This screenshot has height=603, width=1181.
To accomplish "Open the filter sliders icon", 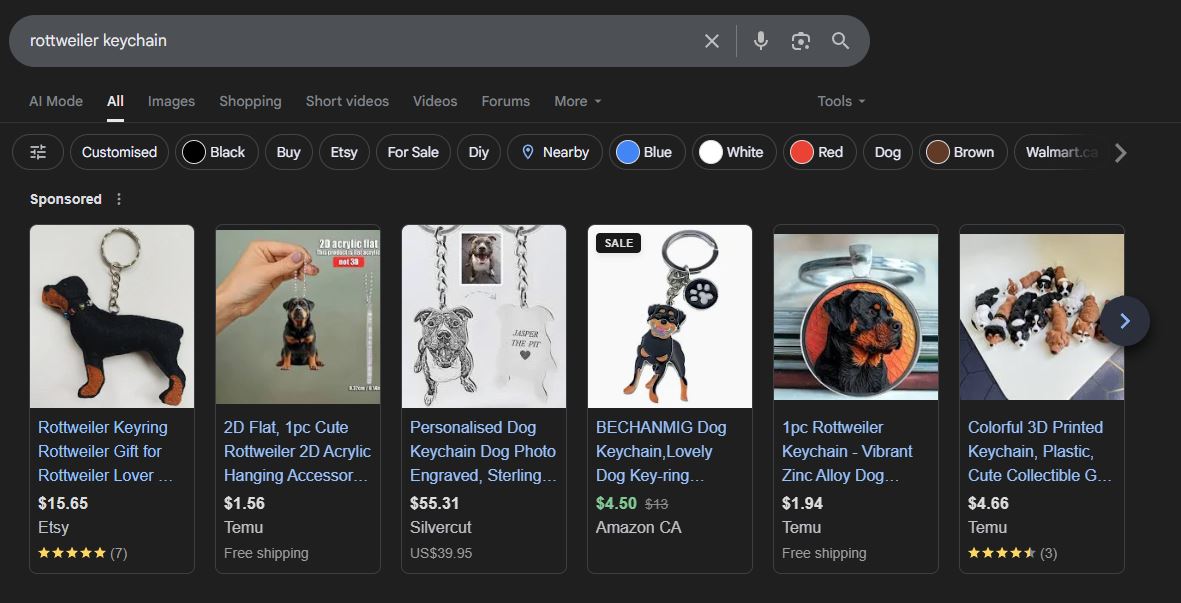I will pyautogui.click(x=38, y=152).
